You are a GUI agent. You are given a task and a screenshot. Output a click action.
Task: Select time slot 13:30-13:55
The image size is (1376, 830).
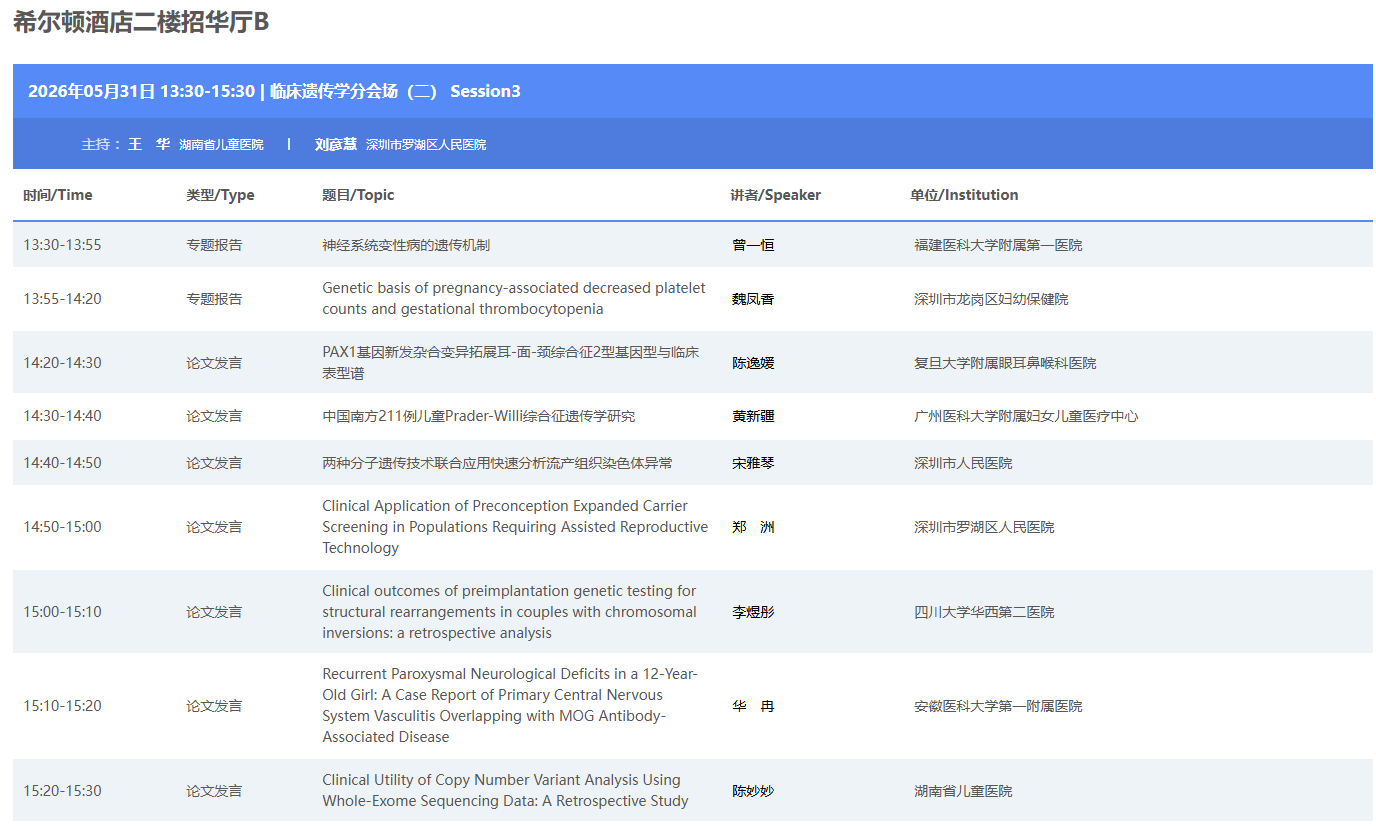[62, 245]
